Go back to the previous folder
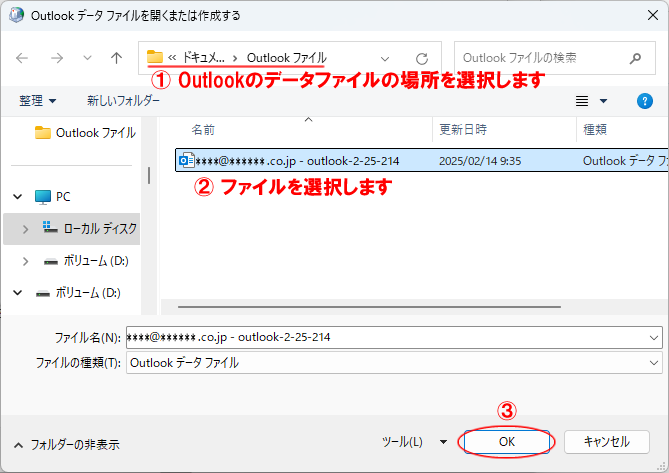This screenshot has width=669, height=473. tap(22, 58)
